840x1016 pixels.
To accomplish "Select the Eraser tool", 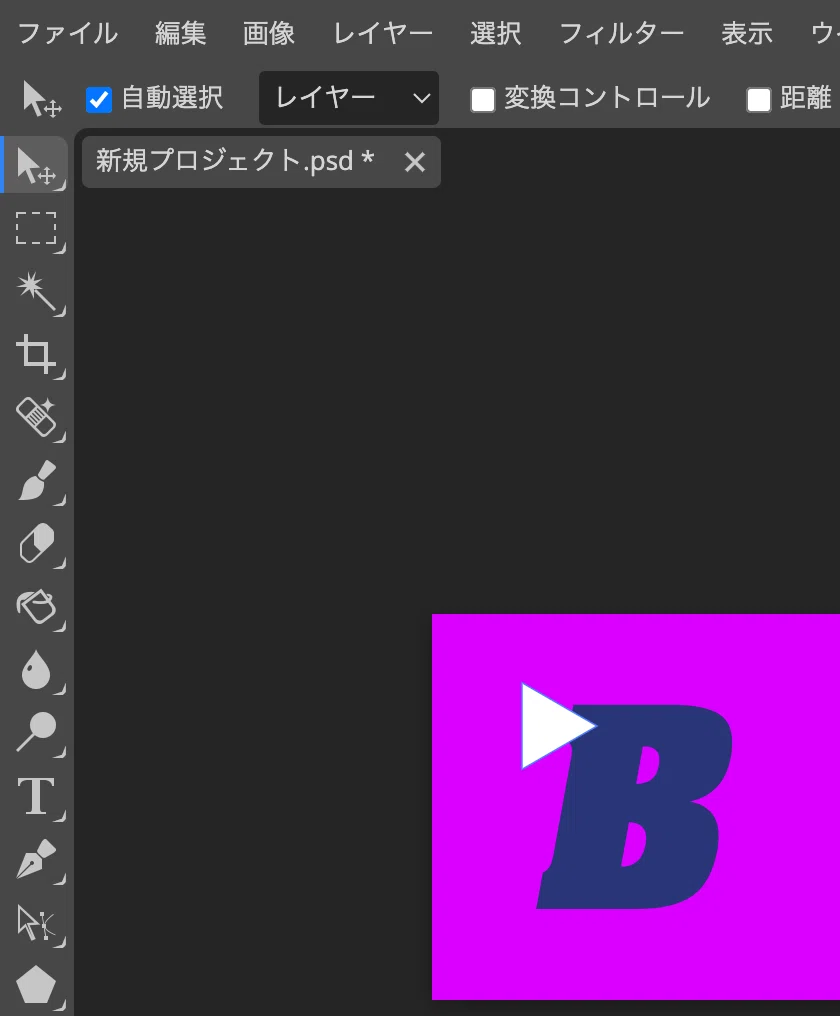I will pos(36,543).
